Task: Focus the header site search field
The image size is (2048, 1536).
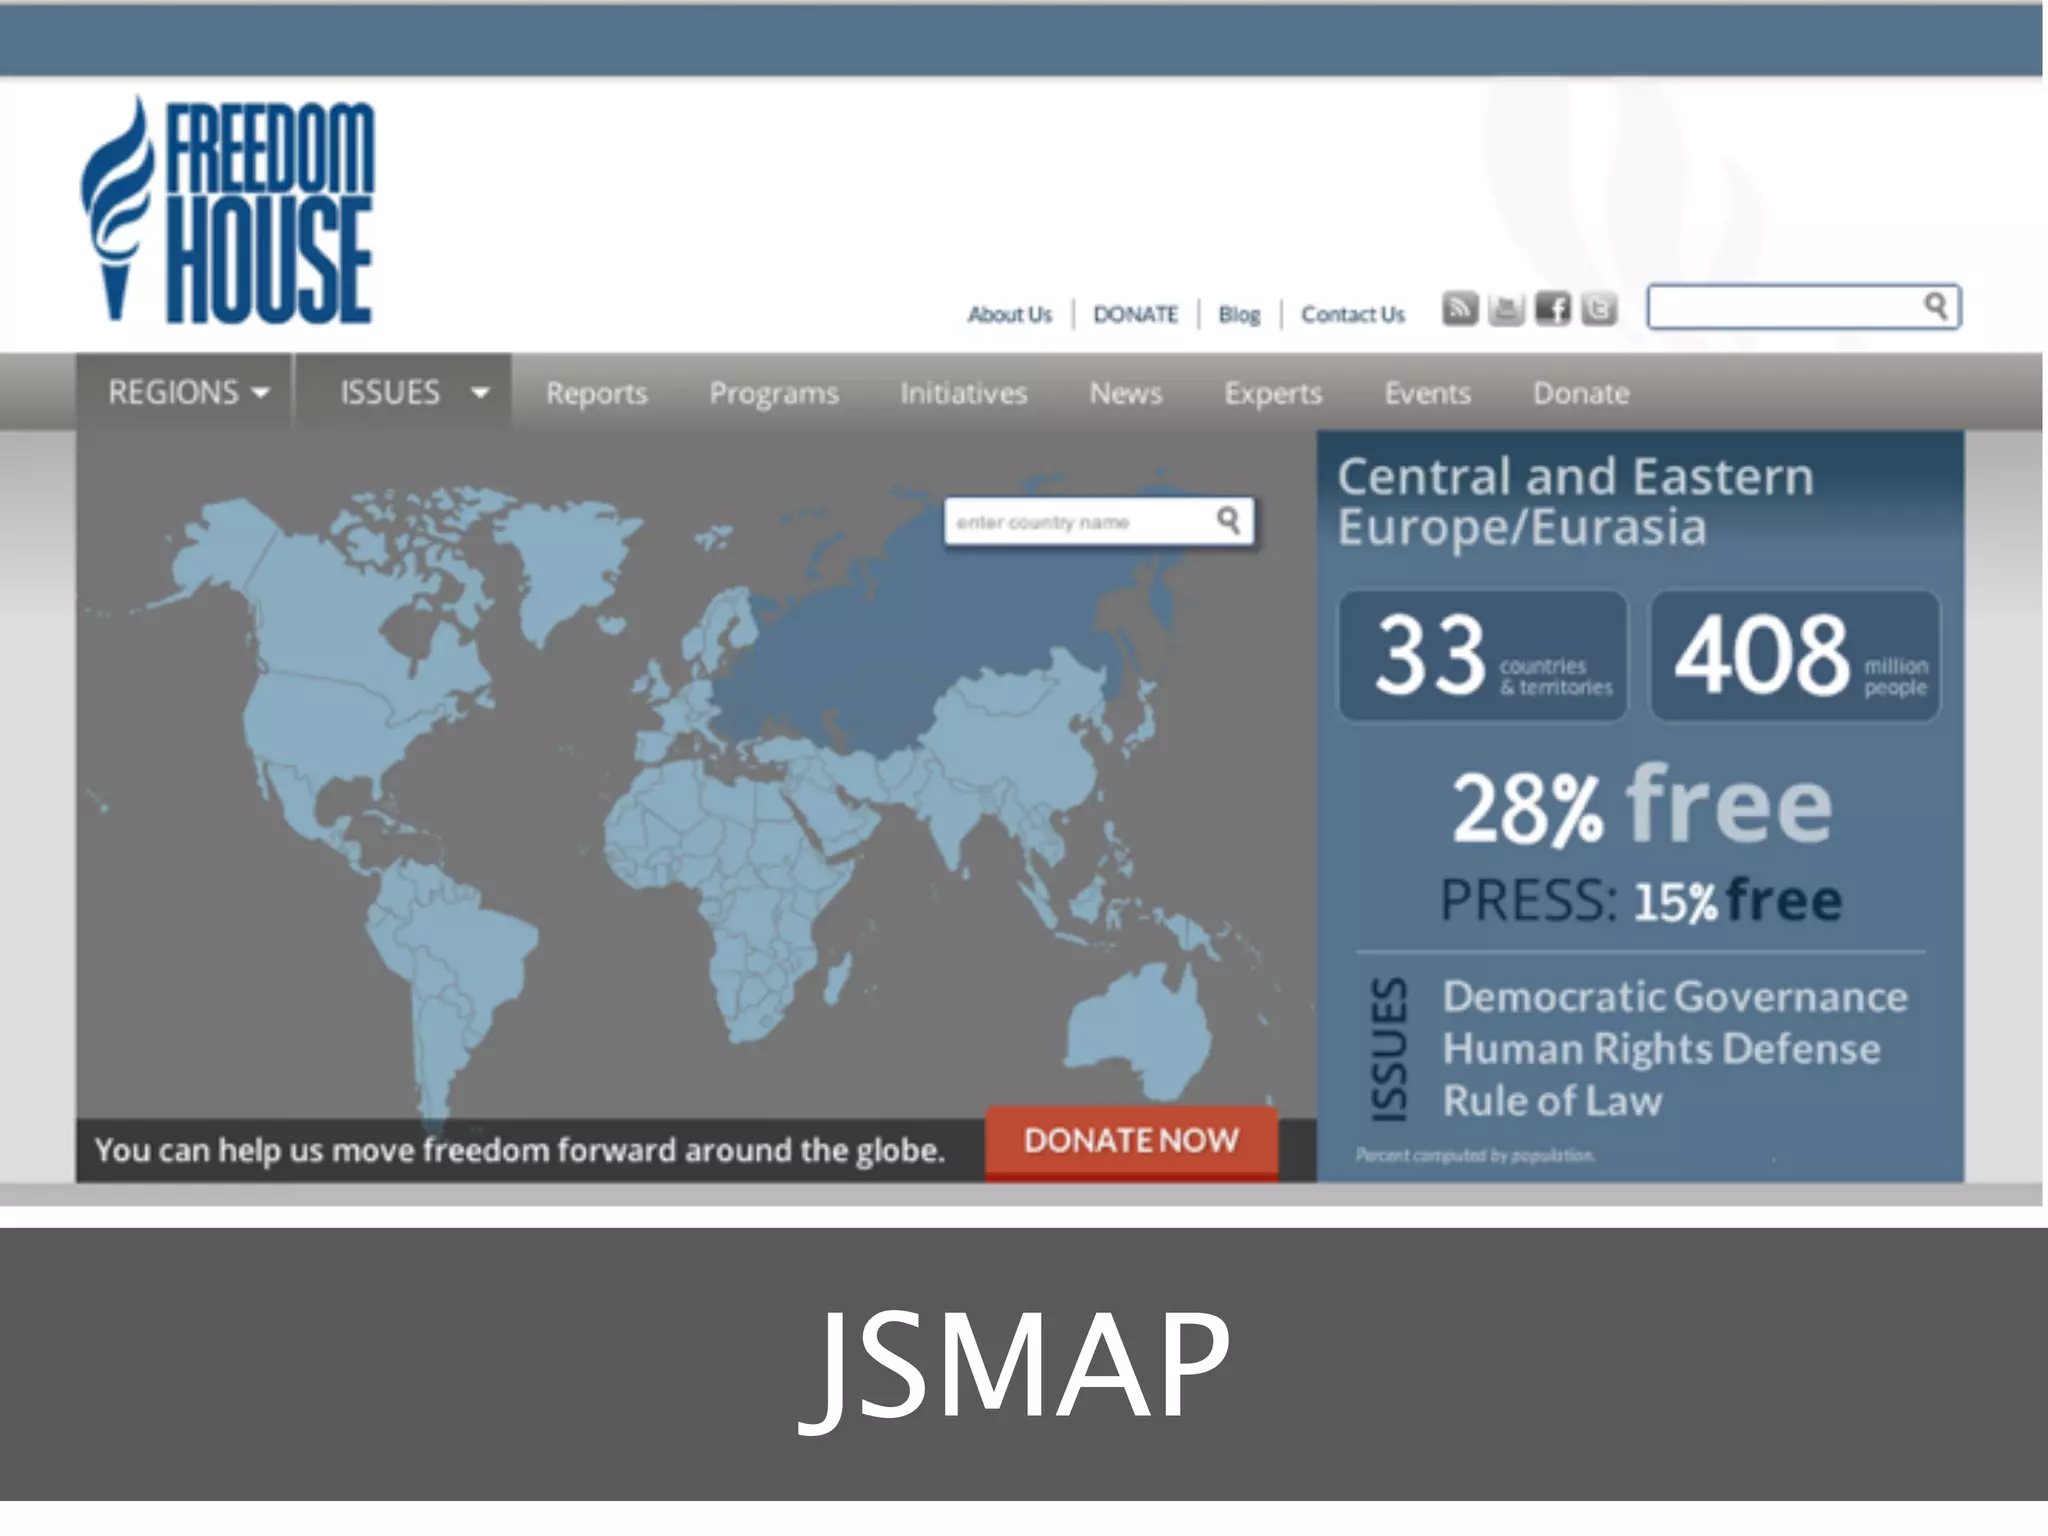Action: (x=1803, y=306)
